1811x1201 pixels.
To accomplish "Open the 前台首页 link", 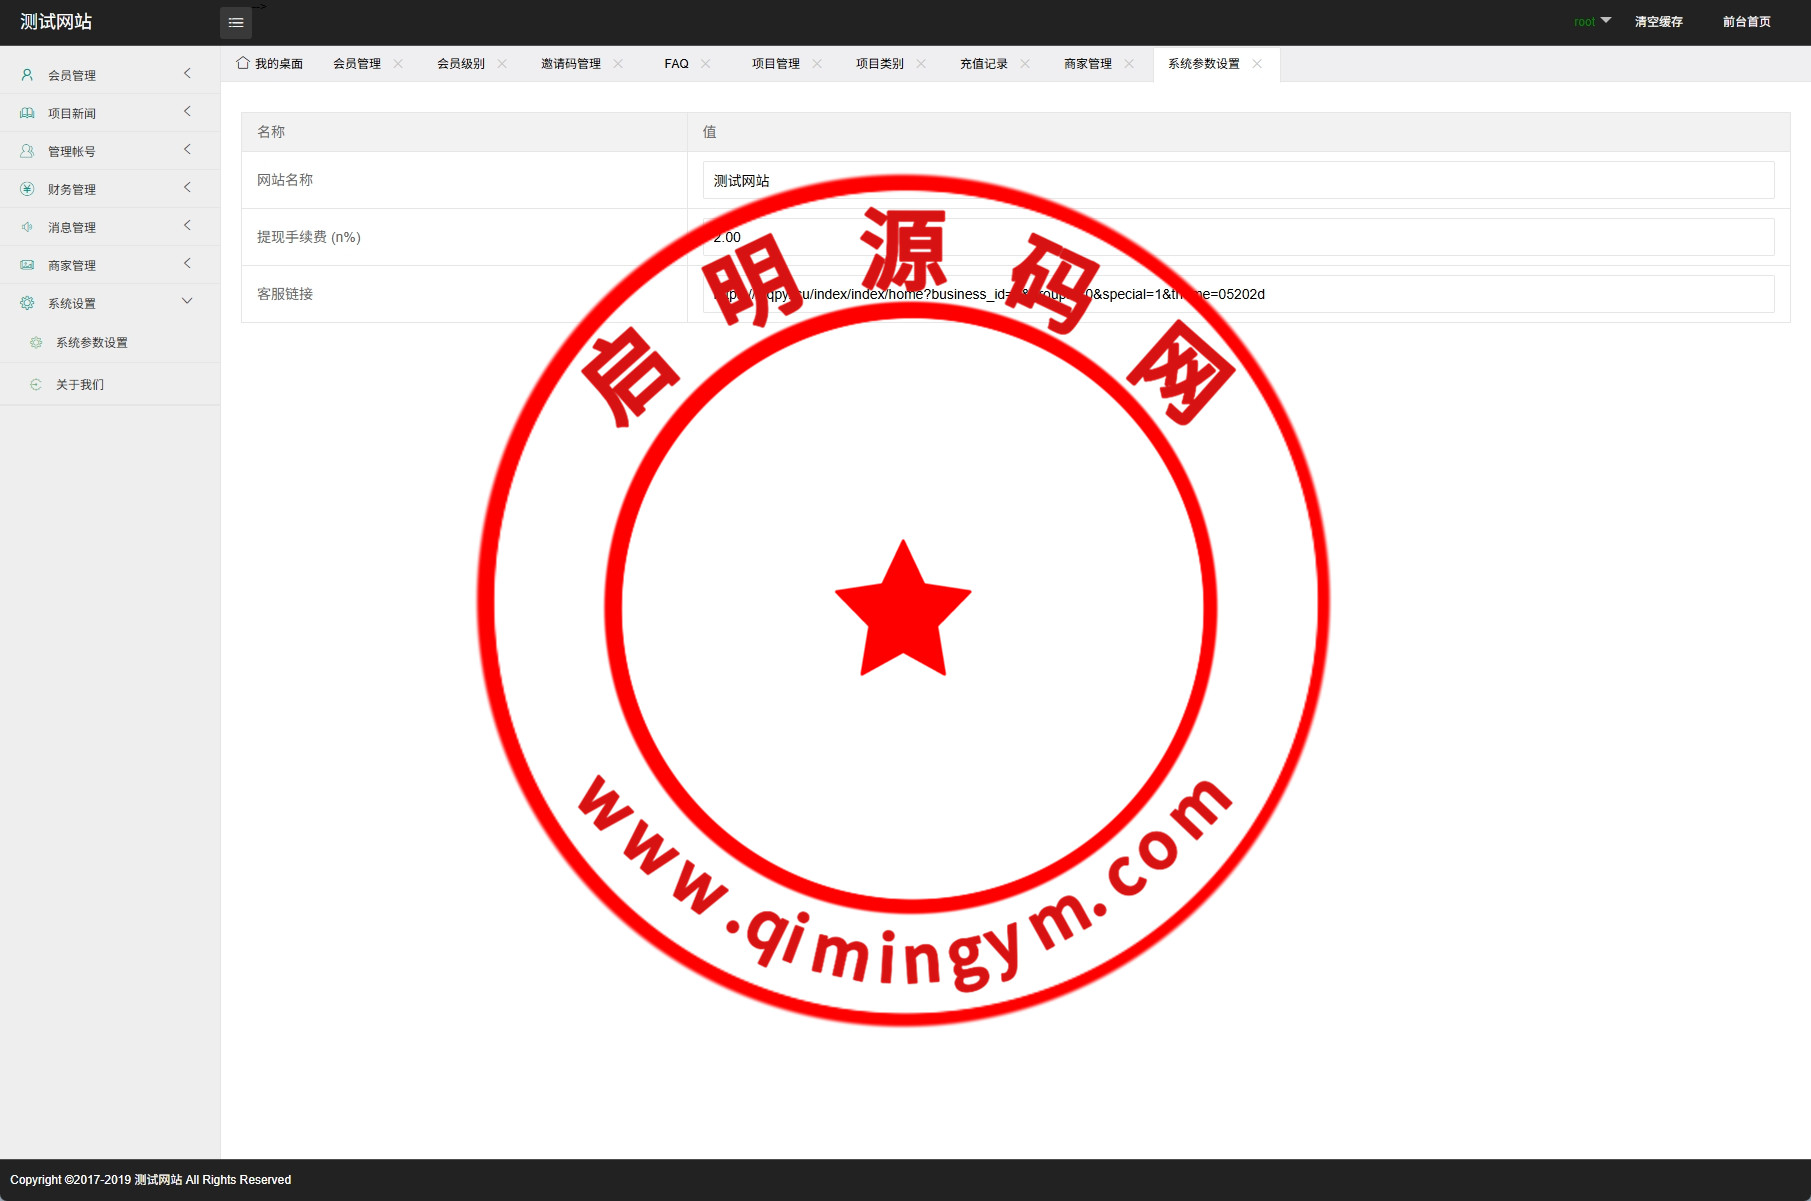I will [x=1746, y=22].
